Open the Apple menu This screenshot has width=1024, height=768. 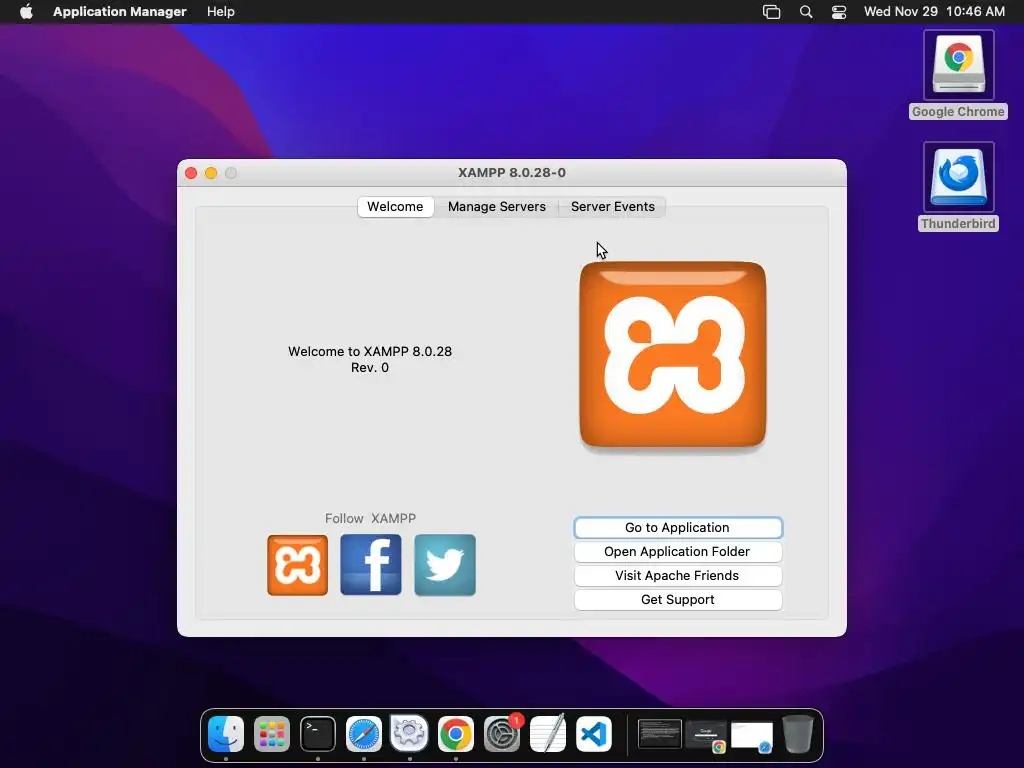pyautogui.click(x=26, y=12)
